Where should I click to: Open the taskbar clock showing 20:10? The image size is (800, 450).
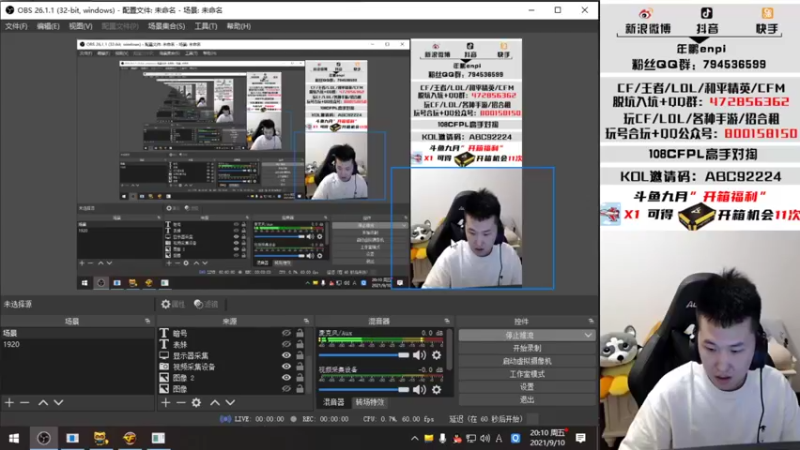[x=547, y=438]
